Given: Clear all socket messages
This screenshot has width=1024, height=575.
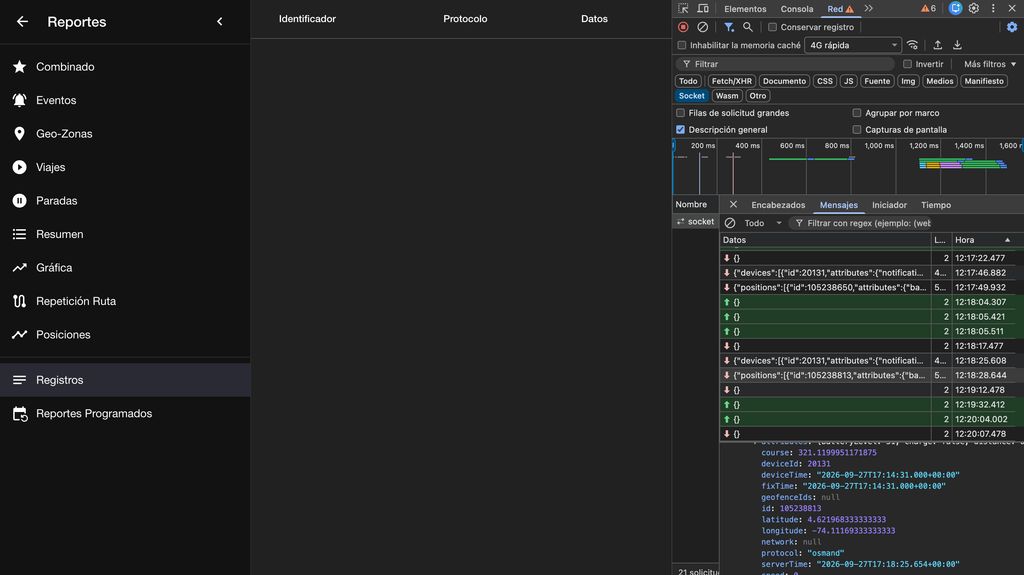Looking at the screenshot, I should coord(730,223).
